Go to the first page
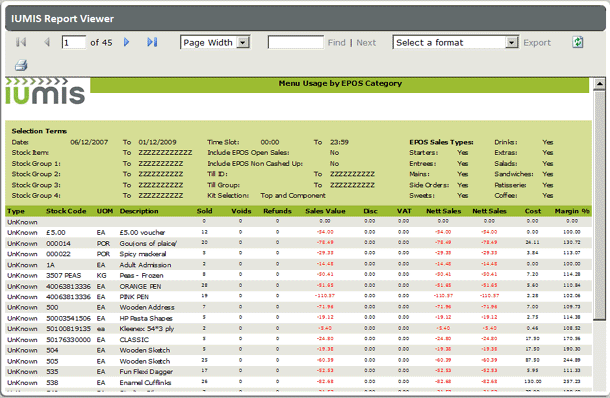610x398 pixels. [21, 42]
